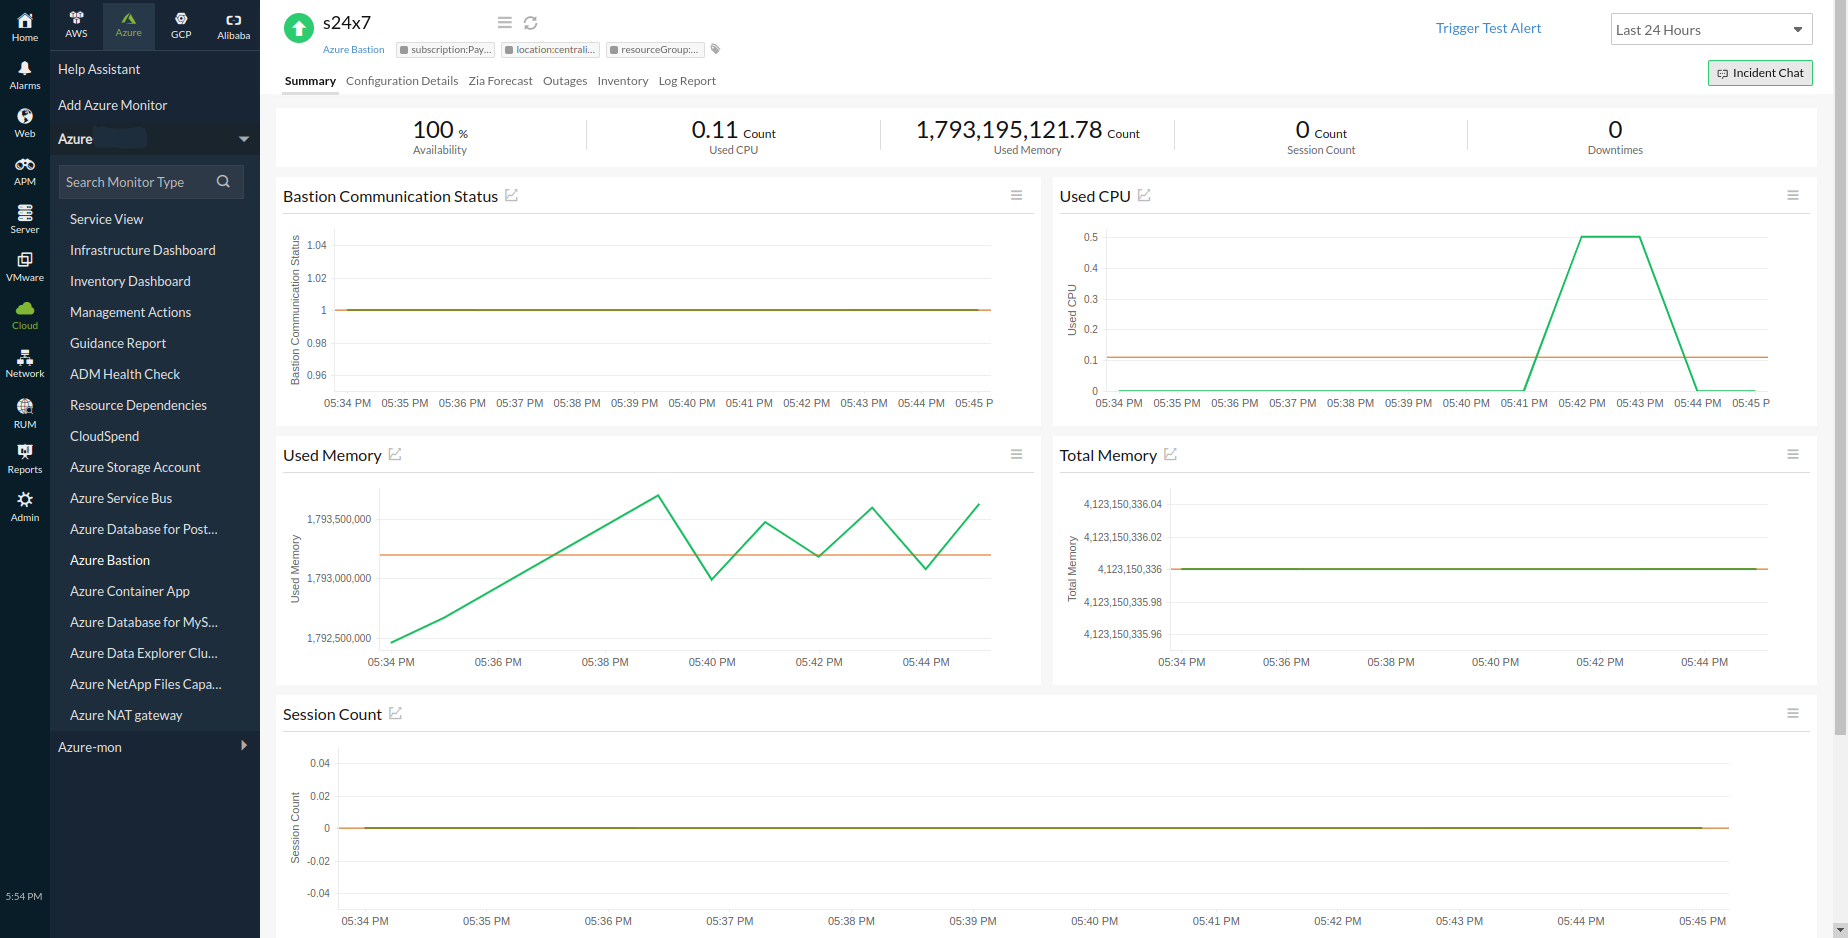Screen dimensions: 1848x938
Task: Open Total Memory chart options menu
Action: point(1793,454)
